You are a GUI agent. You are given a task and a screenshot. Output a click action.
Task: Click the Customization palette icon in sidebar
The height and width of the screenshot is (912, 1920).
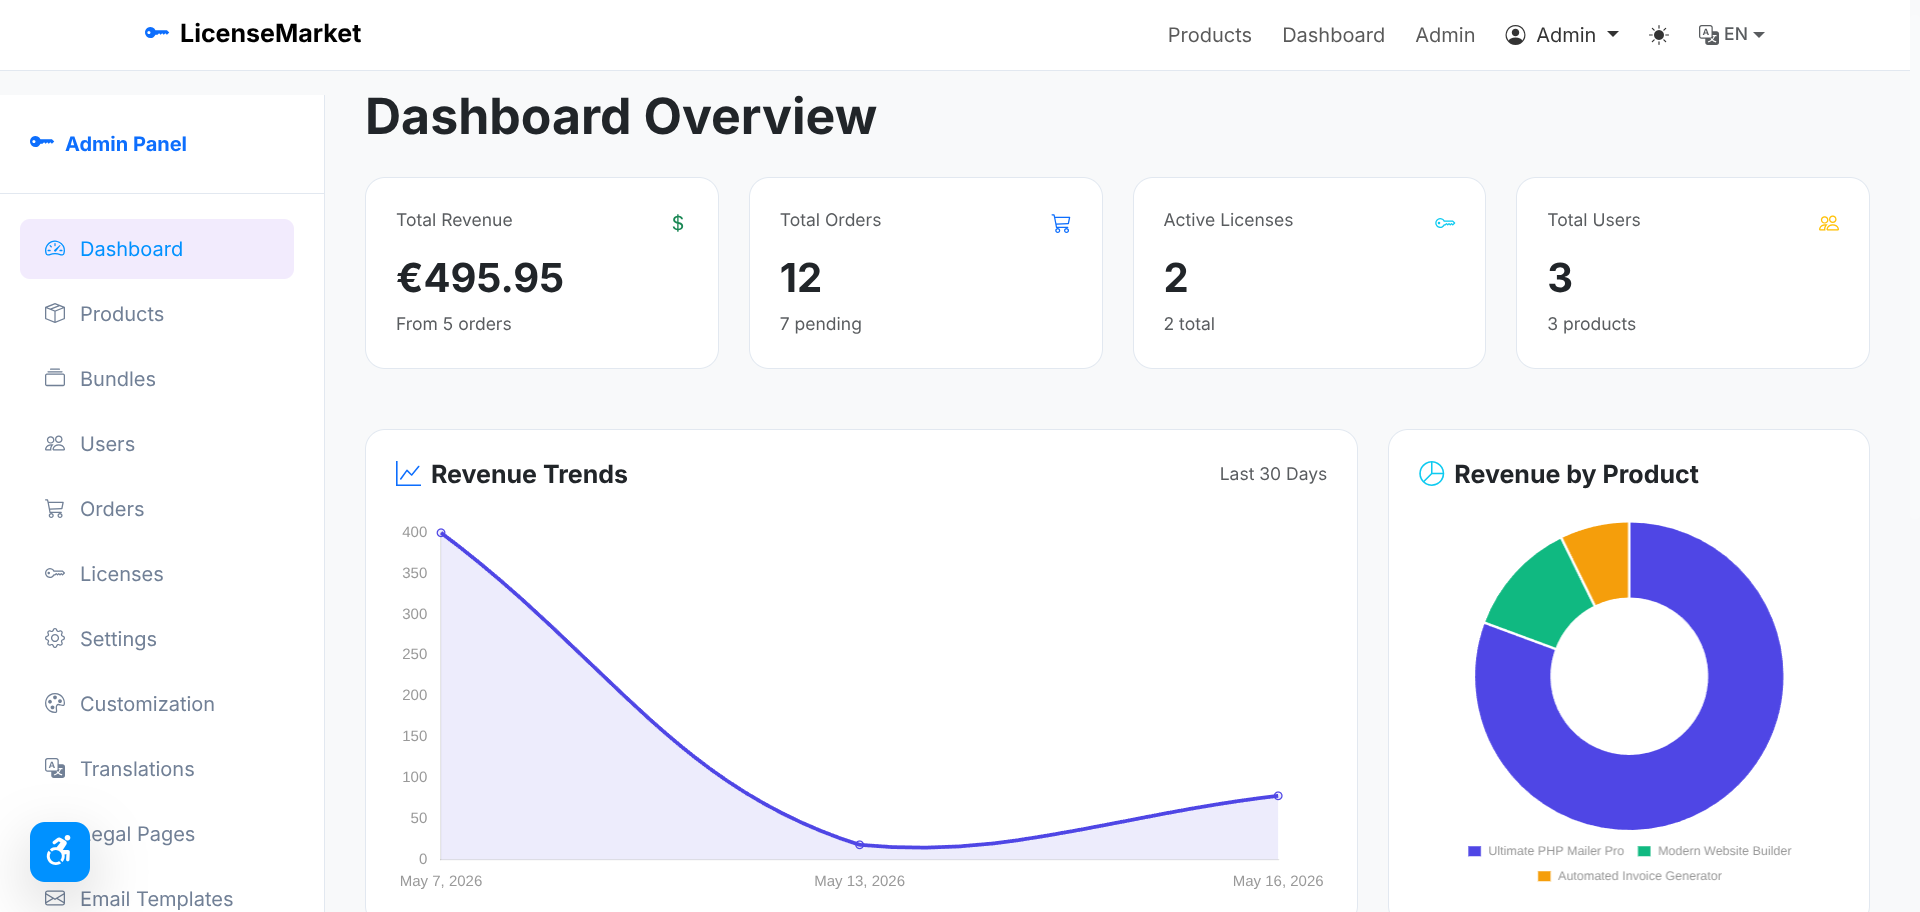[x=55, y=703]
